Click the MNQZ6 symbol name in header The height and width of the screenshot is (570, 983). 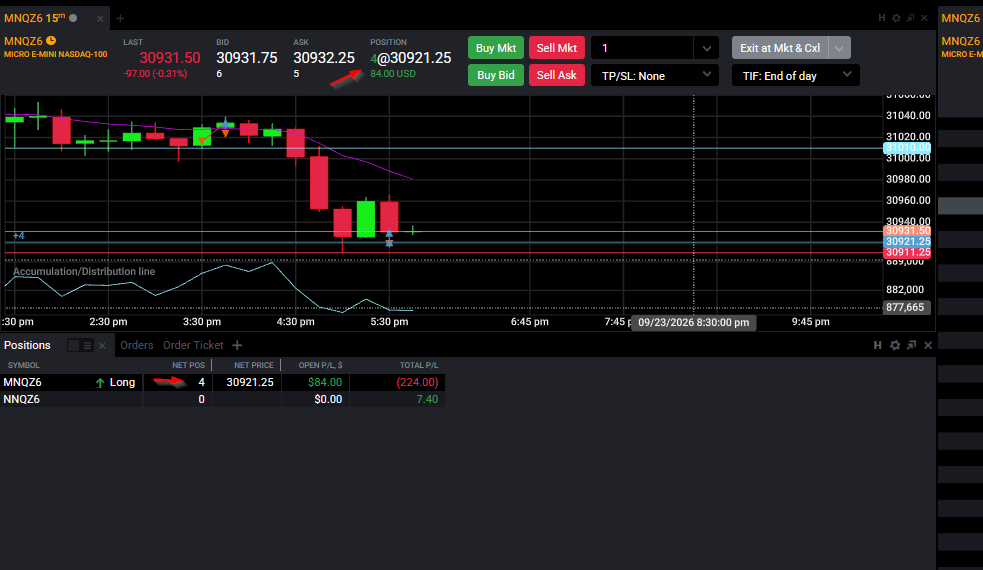point(23,41)
